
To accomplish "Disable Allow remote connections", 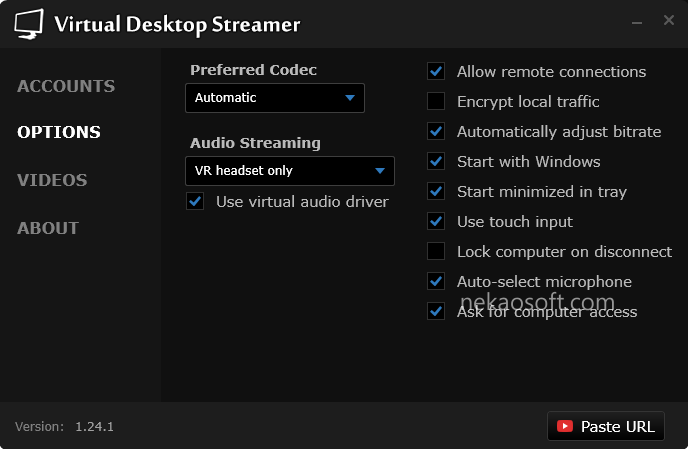I will (436, 71).
